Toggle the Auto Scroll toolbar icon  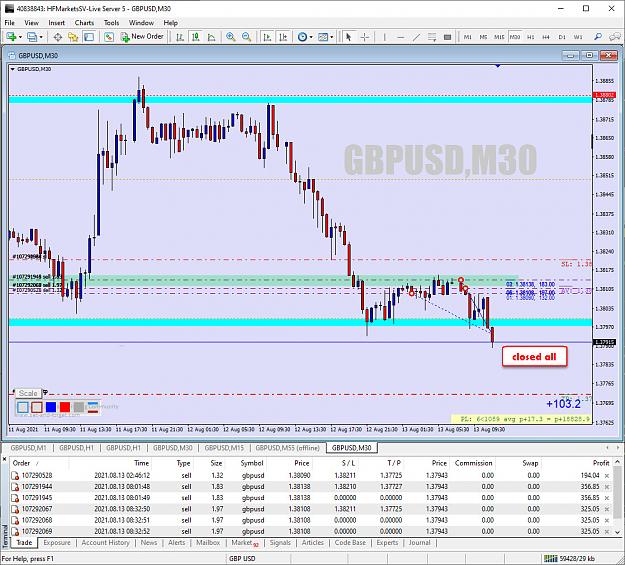[x=267, y=37]
